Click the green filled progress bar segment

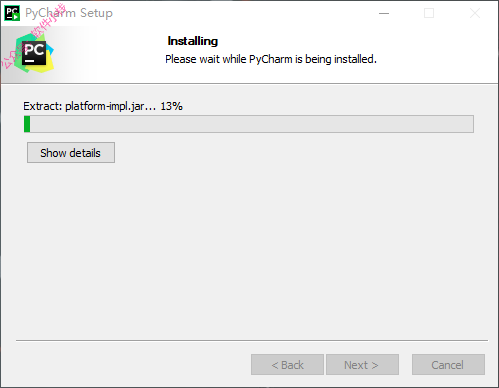[27, 124]
